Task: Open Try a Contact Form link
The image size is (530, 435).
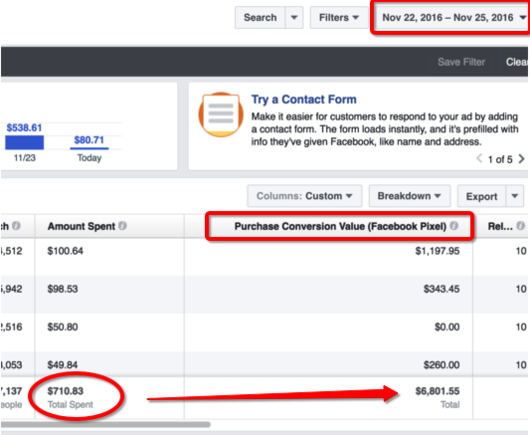Action: [304, 99]
